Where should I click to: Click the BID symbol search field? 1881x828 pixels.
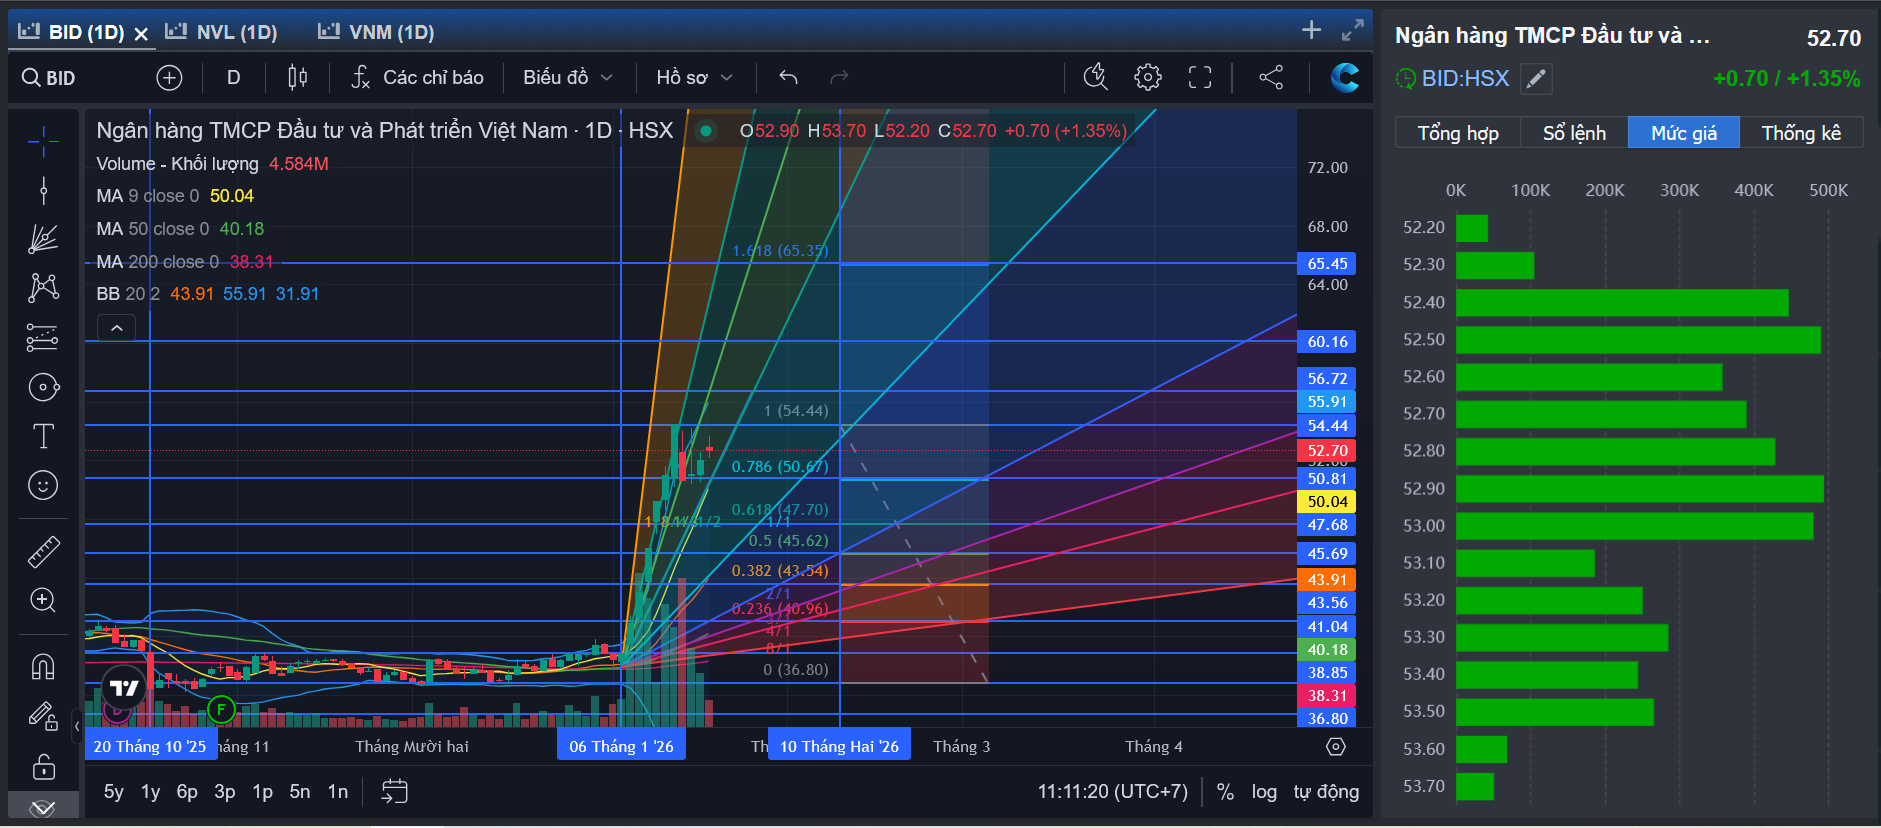(62, 78)
